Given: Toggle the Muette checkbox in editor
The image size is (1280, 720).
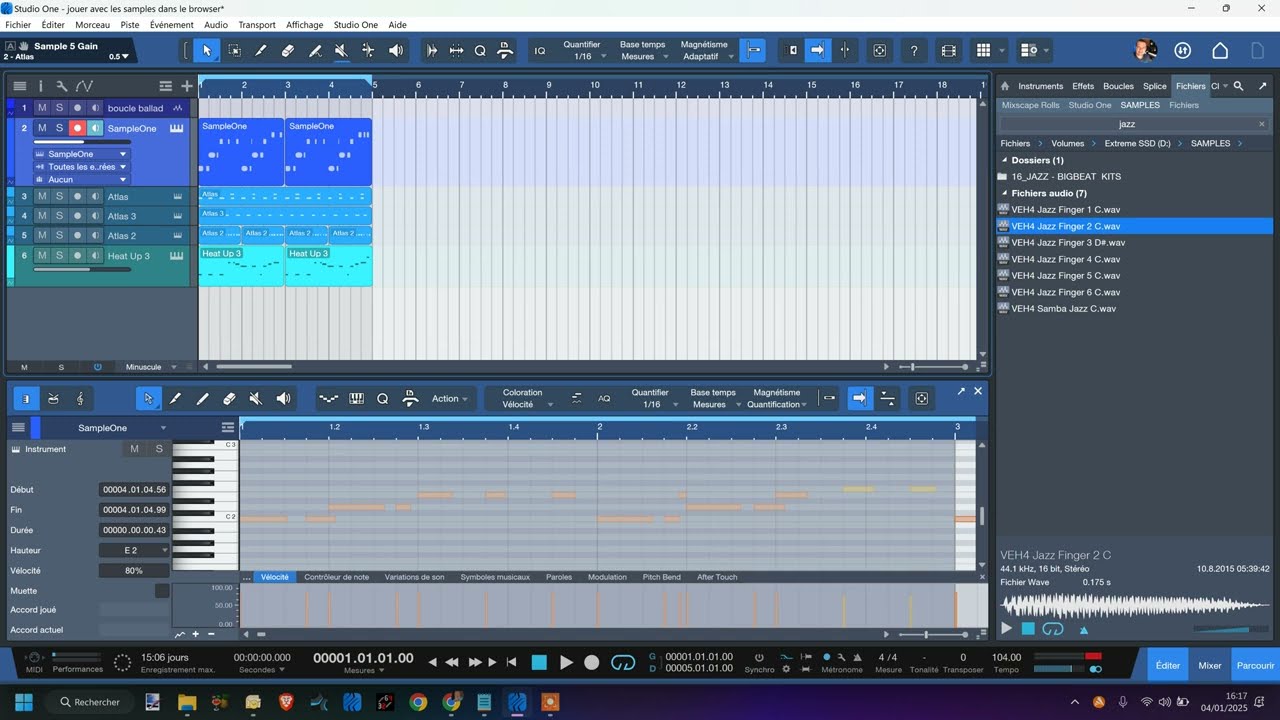Looking at the screenshot, I should tap(162, 591).
